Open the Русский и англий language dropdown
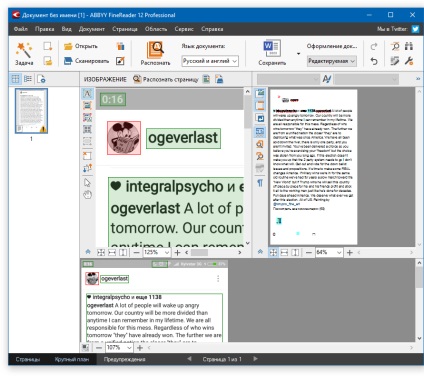This screenshot has width=424, height=376. [x=210, y=61]
